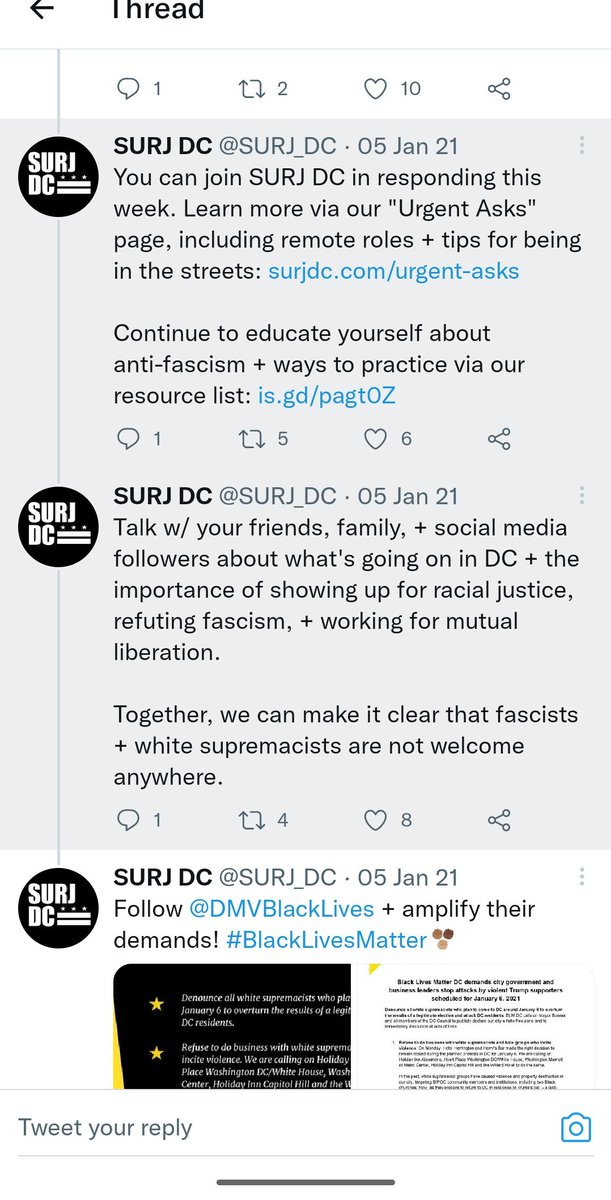611x1200 pixels.
Task: Reply to the "Urgent Asks" tweet
Action: 128,438
